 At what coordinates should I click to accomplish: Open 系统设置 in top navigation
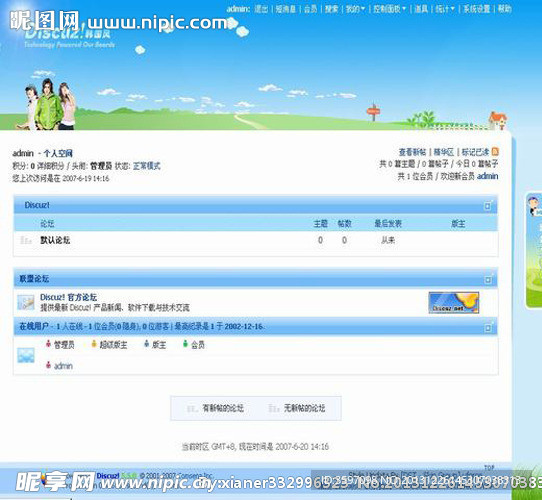coord(477,9)
